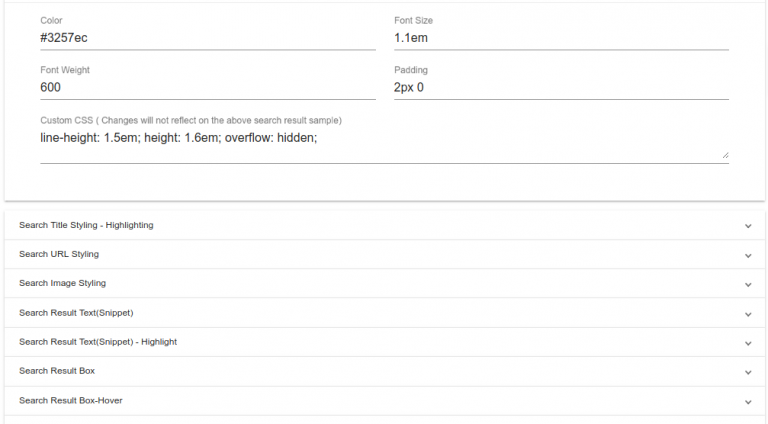Click the Font Weight field showing 600
The height and width of the screenshot is (424, 768).
coord(207,87)
